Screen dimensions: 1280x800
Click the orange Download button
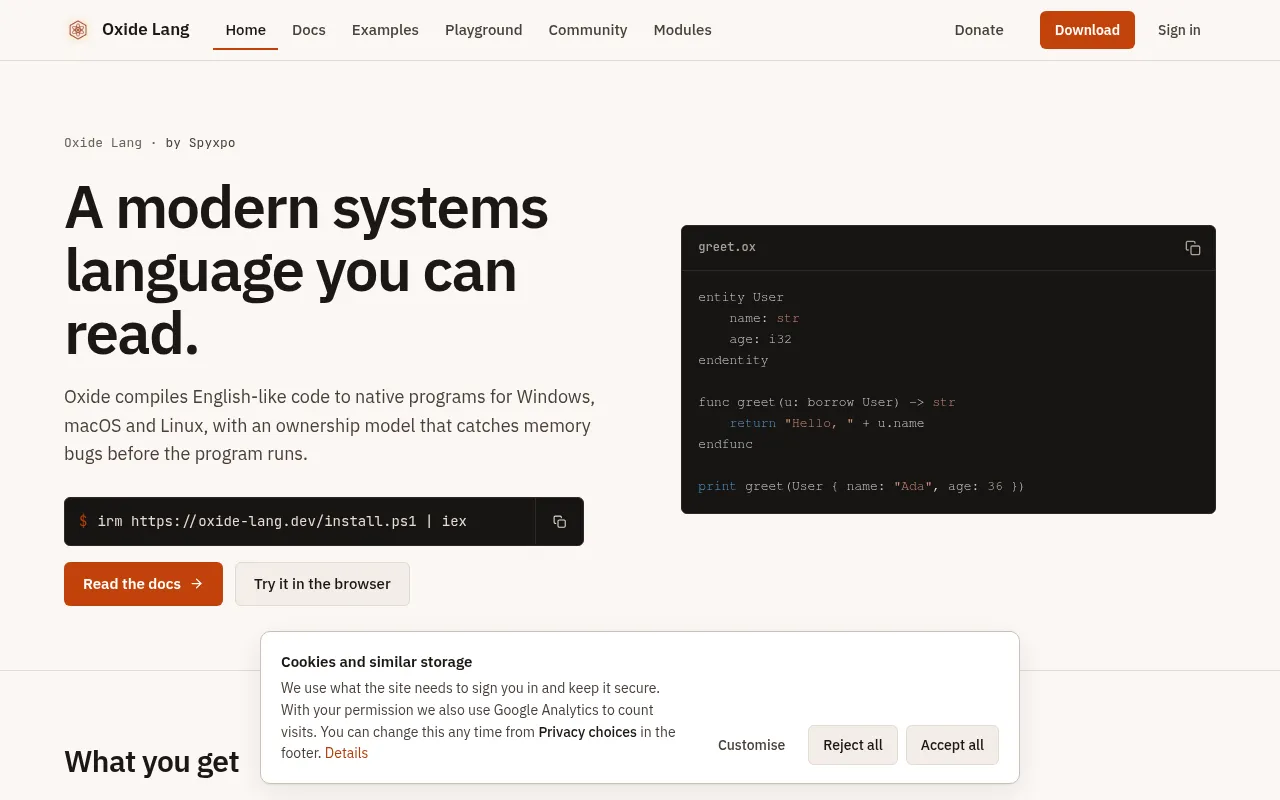pyautogui.click(x=1087, y=30)
